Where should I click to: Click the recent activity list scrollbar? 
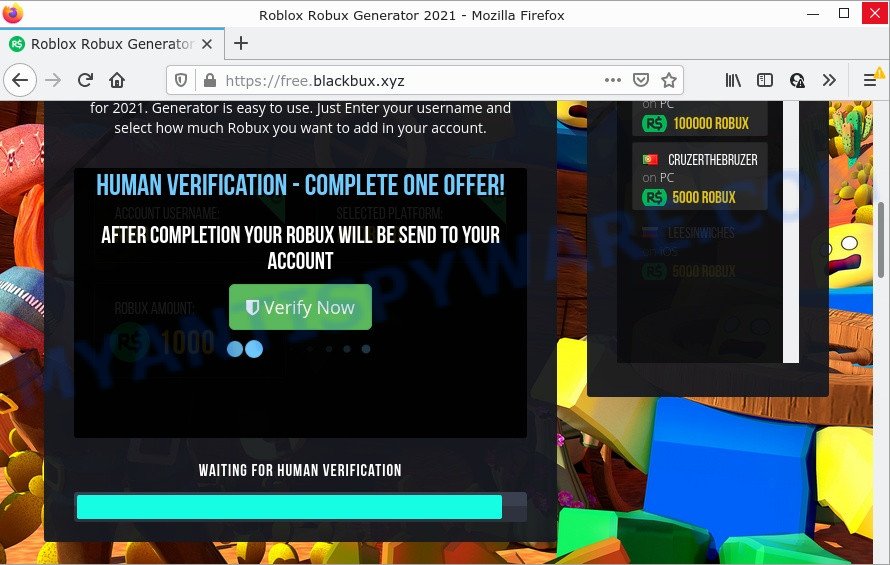coord(791,232)
